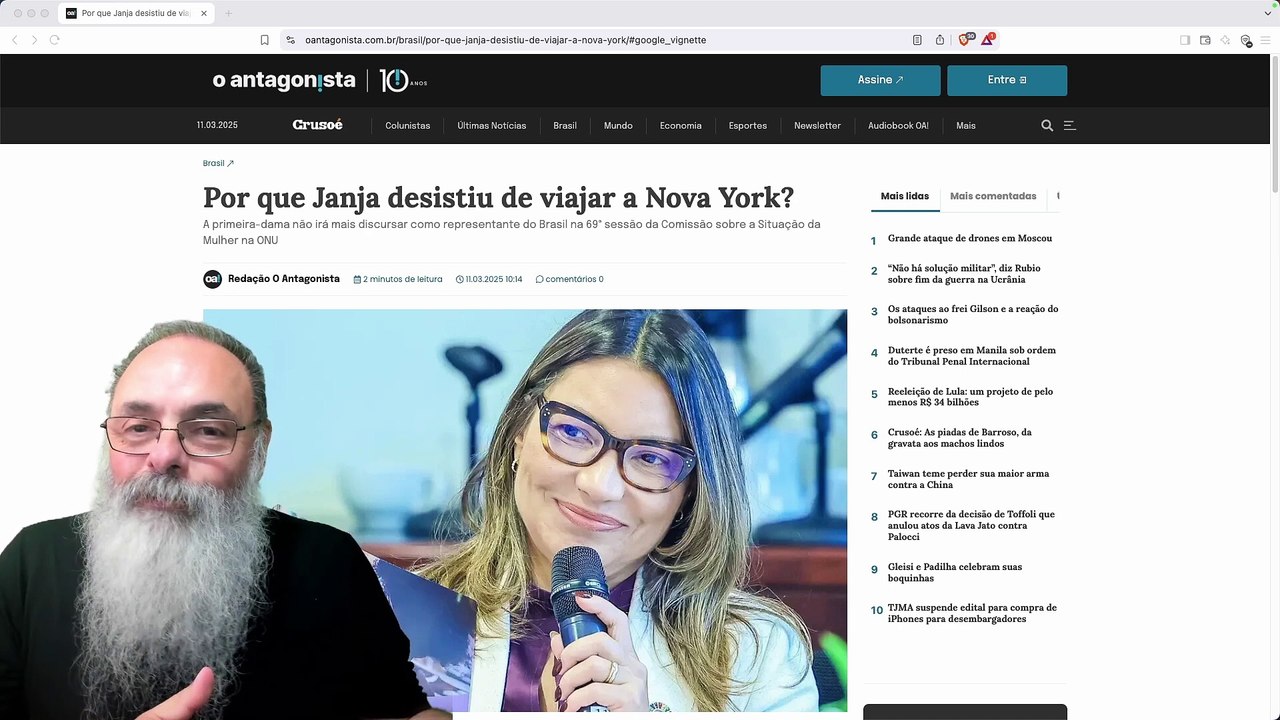Viewport: 1280px width, 720px height.
Task: Open the Esportes navigation item
Action: point(748,126)
